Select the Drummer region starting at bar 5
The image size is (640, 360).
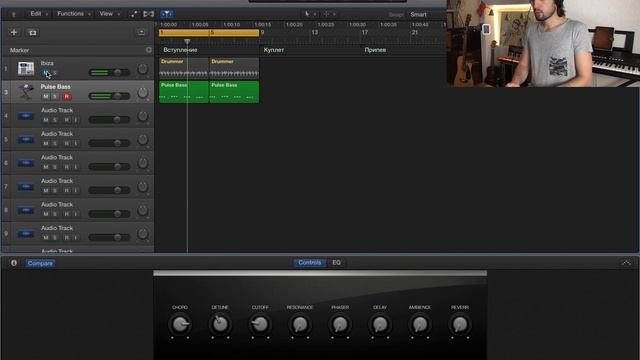pyautogui.click(x=234, y=68)
